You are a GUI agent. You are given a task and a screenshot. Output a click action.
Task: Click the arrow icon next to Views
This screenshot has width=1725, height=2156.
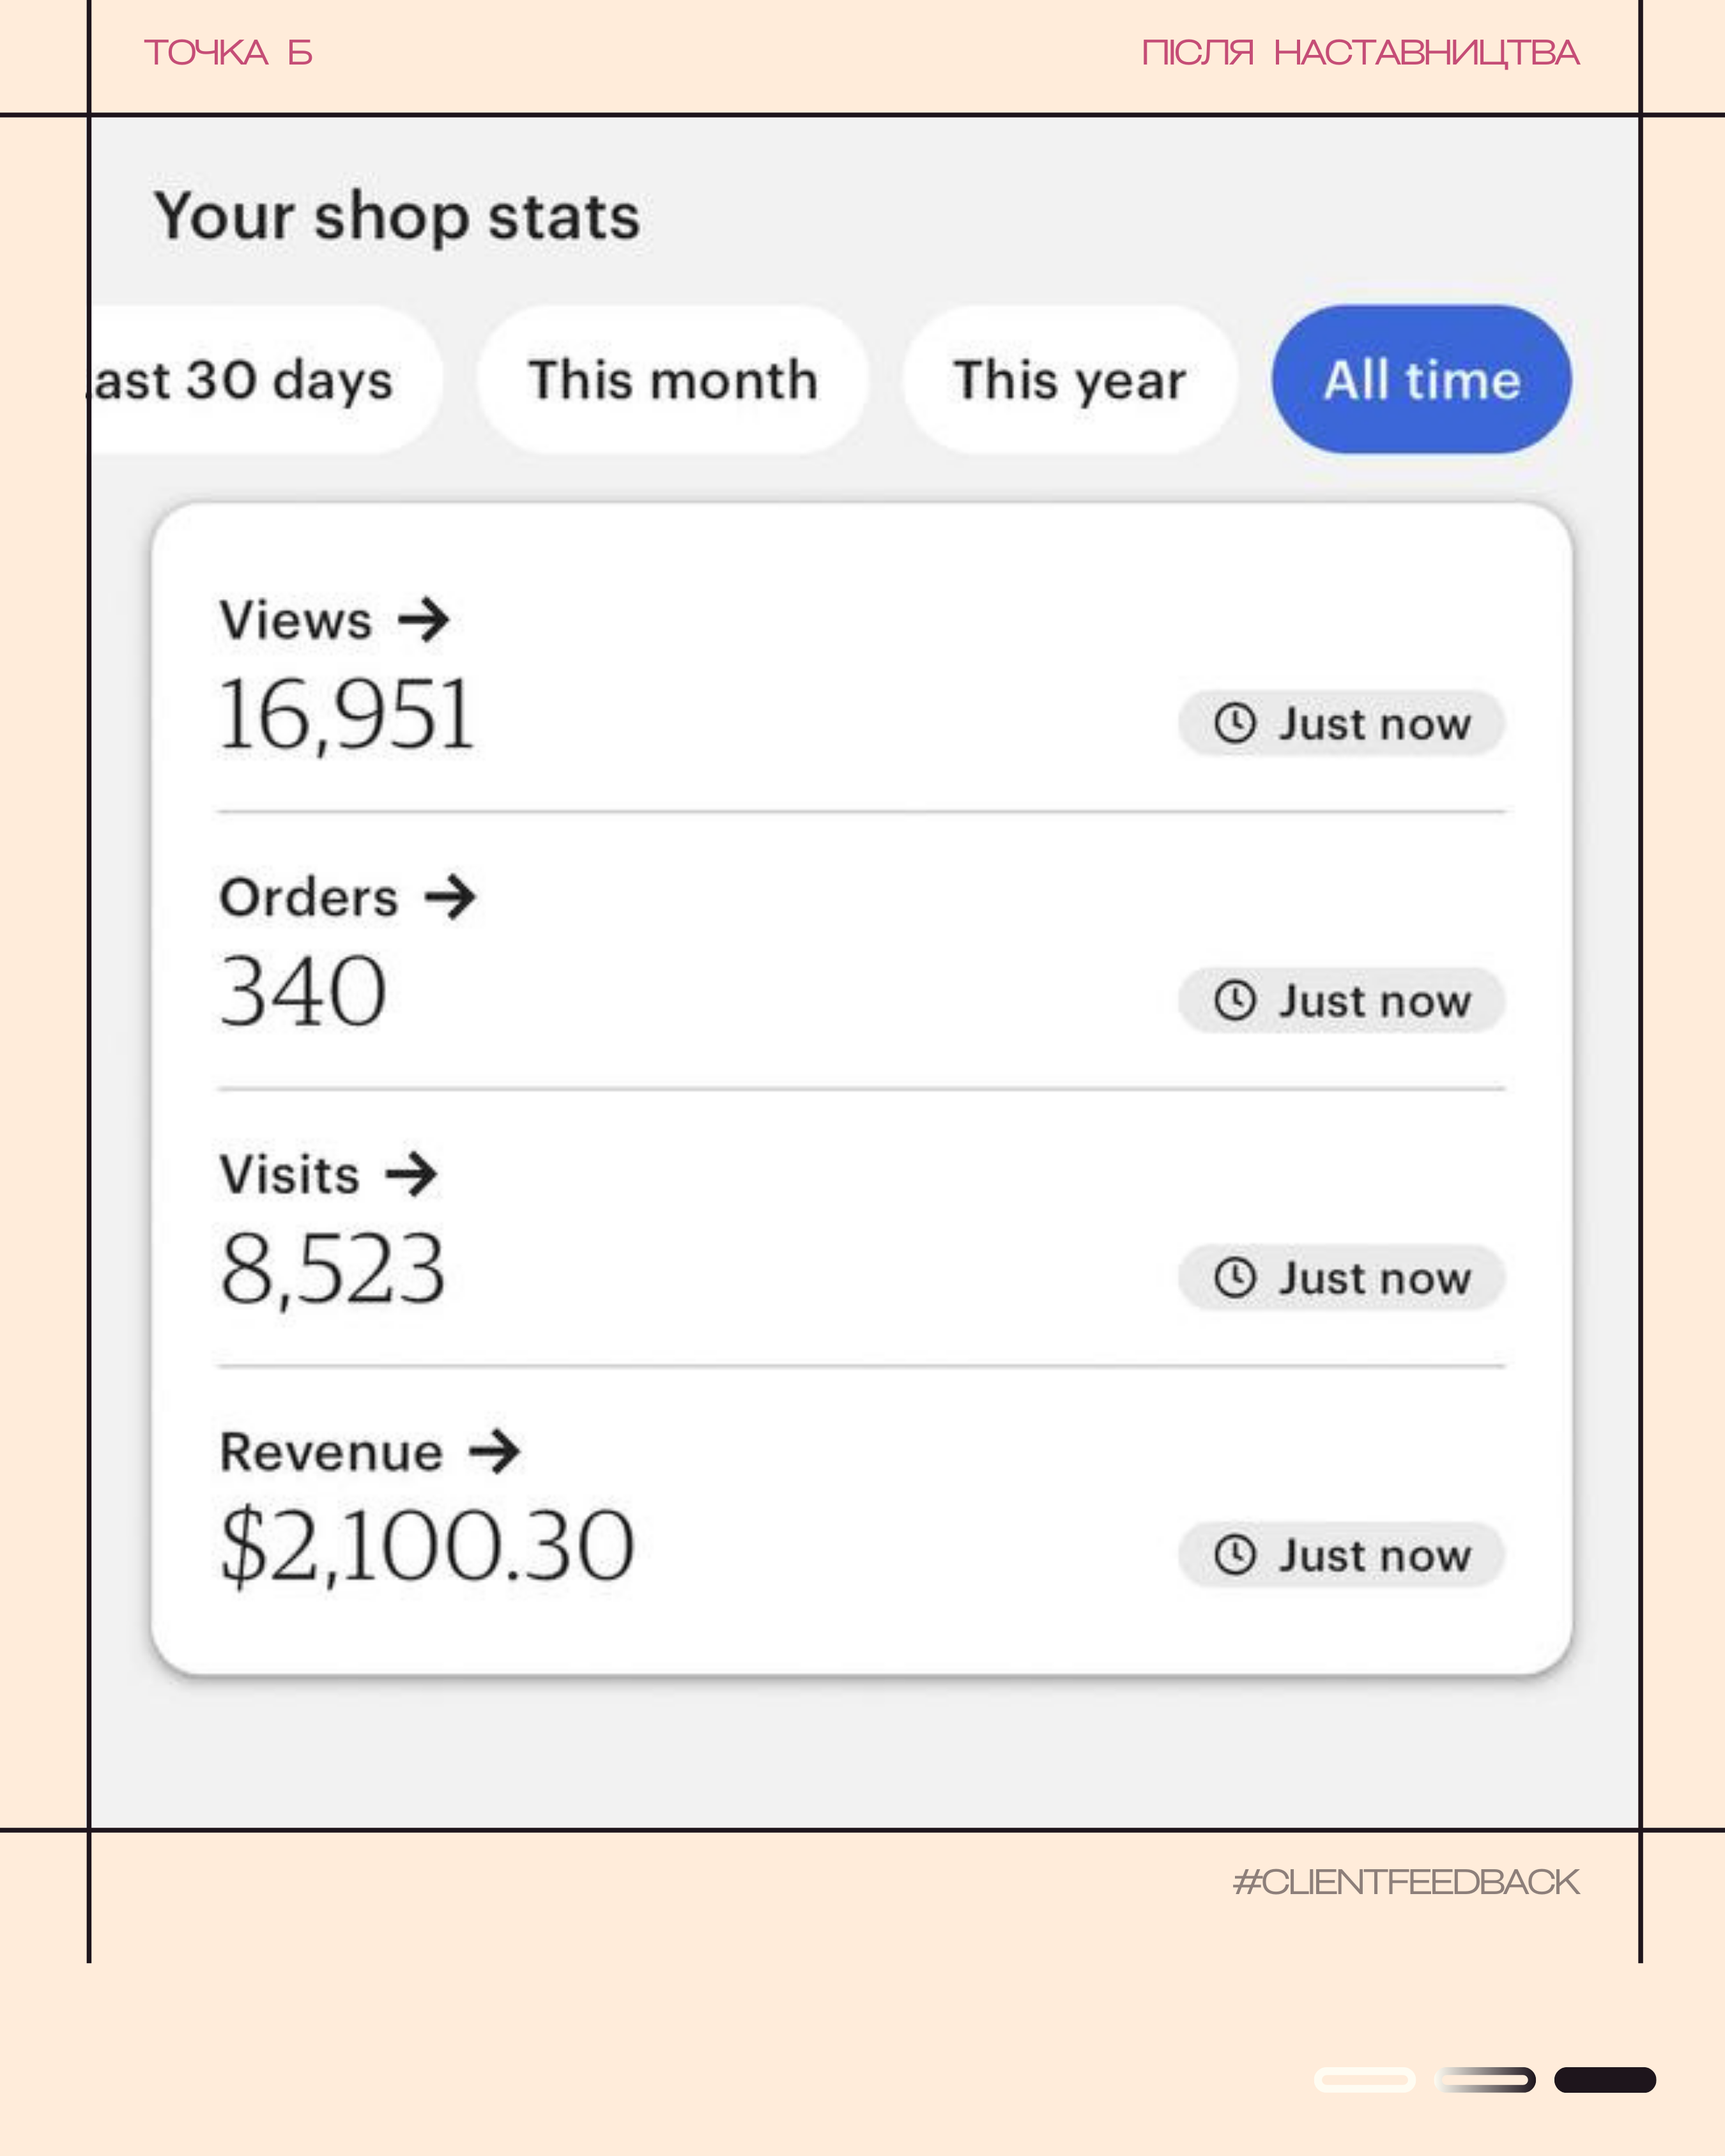[424, 620]
